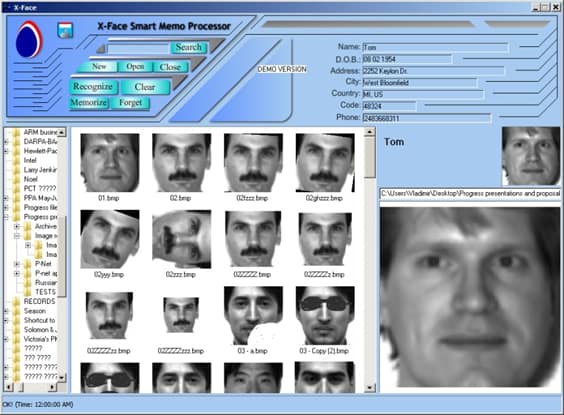The height and width of the screenshot is (415, 564).
Task: Select the 02.bmp face thumbnail
Action: pyautogui.click(x=182, y=163)
